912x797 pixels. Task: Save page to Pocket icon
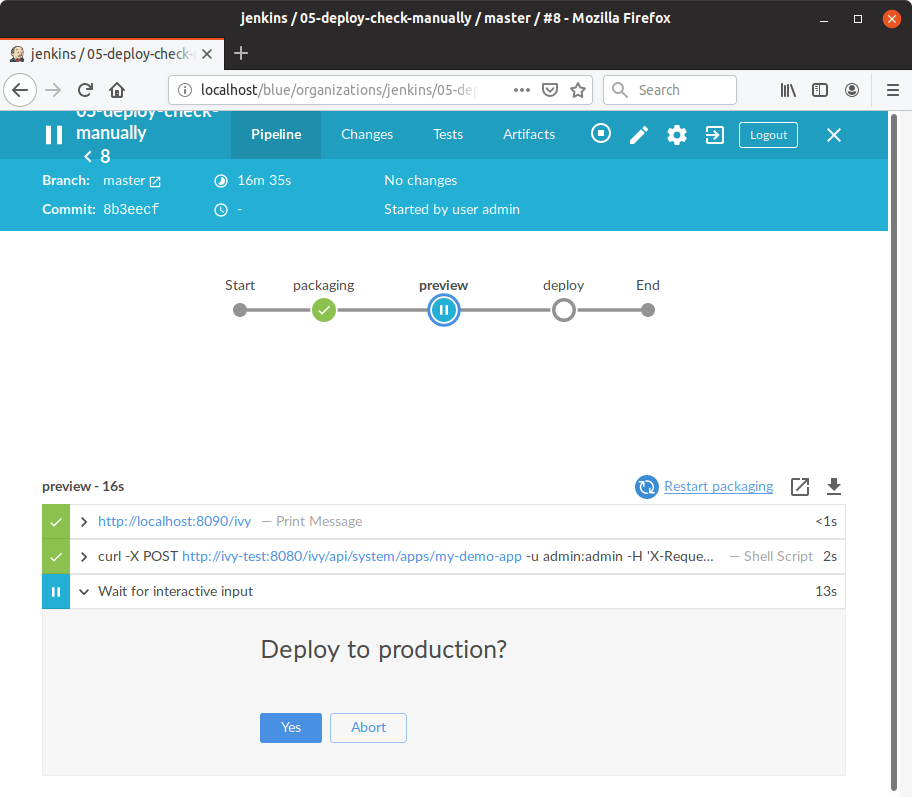550,90
